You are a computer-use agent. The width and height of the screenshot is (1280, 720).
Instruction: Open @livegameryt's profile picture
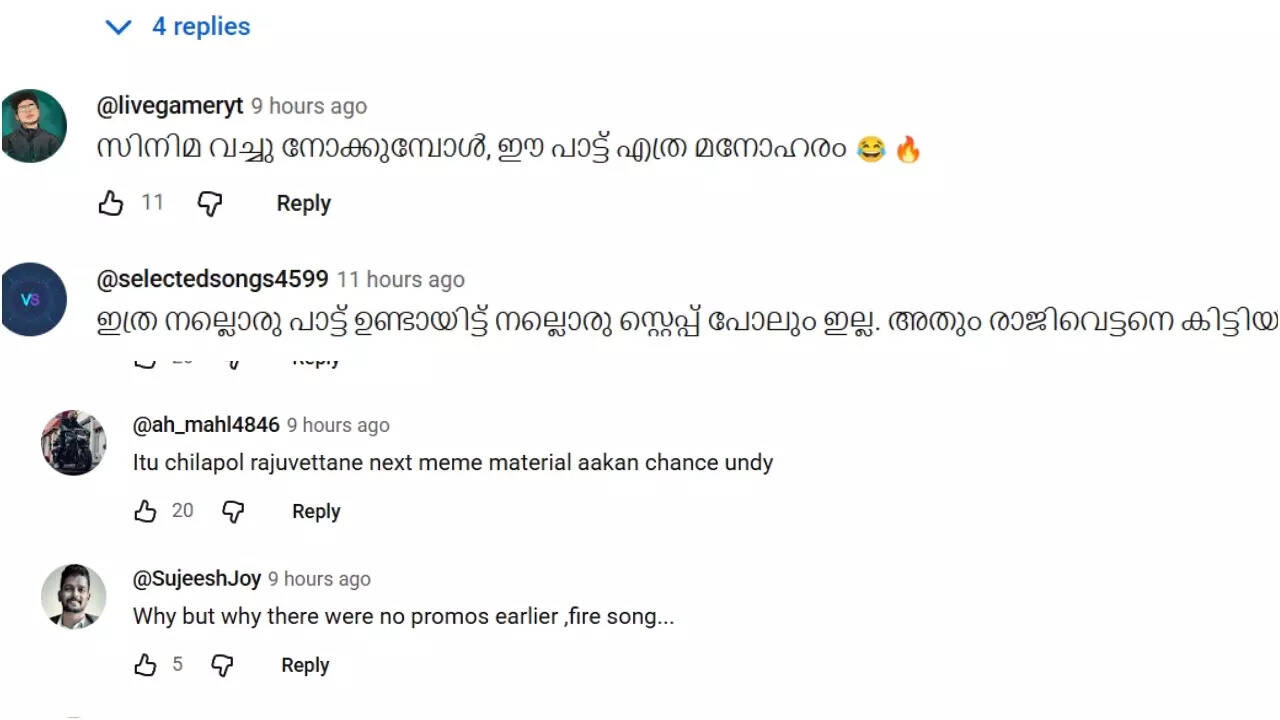pos(34,126)
